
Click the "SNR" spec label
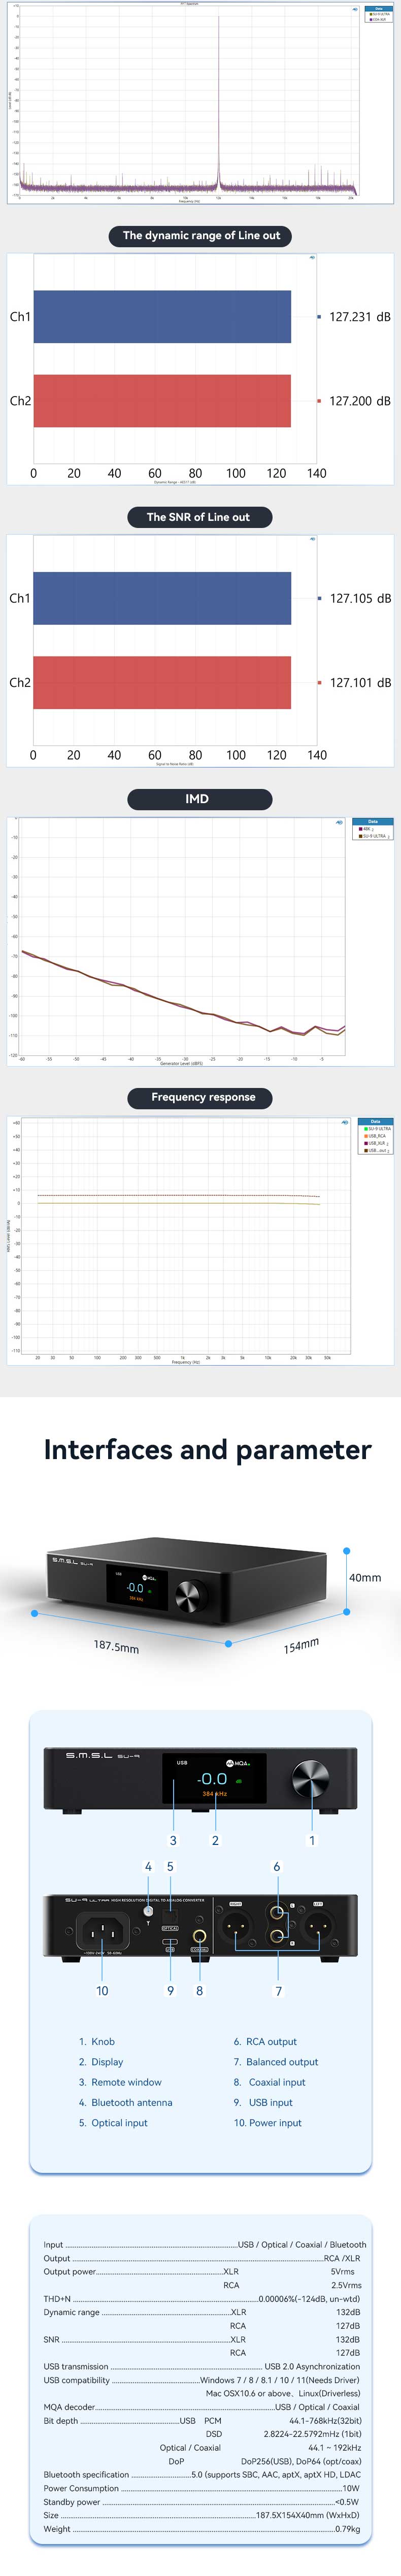click(x=52, y=2340)
